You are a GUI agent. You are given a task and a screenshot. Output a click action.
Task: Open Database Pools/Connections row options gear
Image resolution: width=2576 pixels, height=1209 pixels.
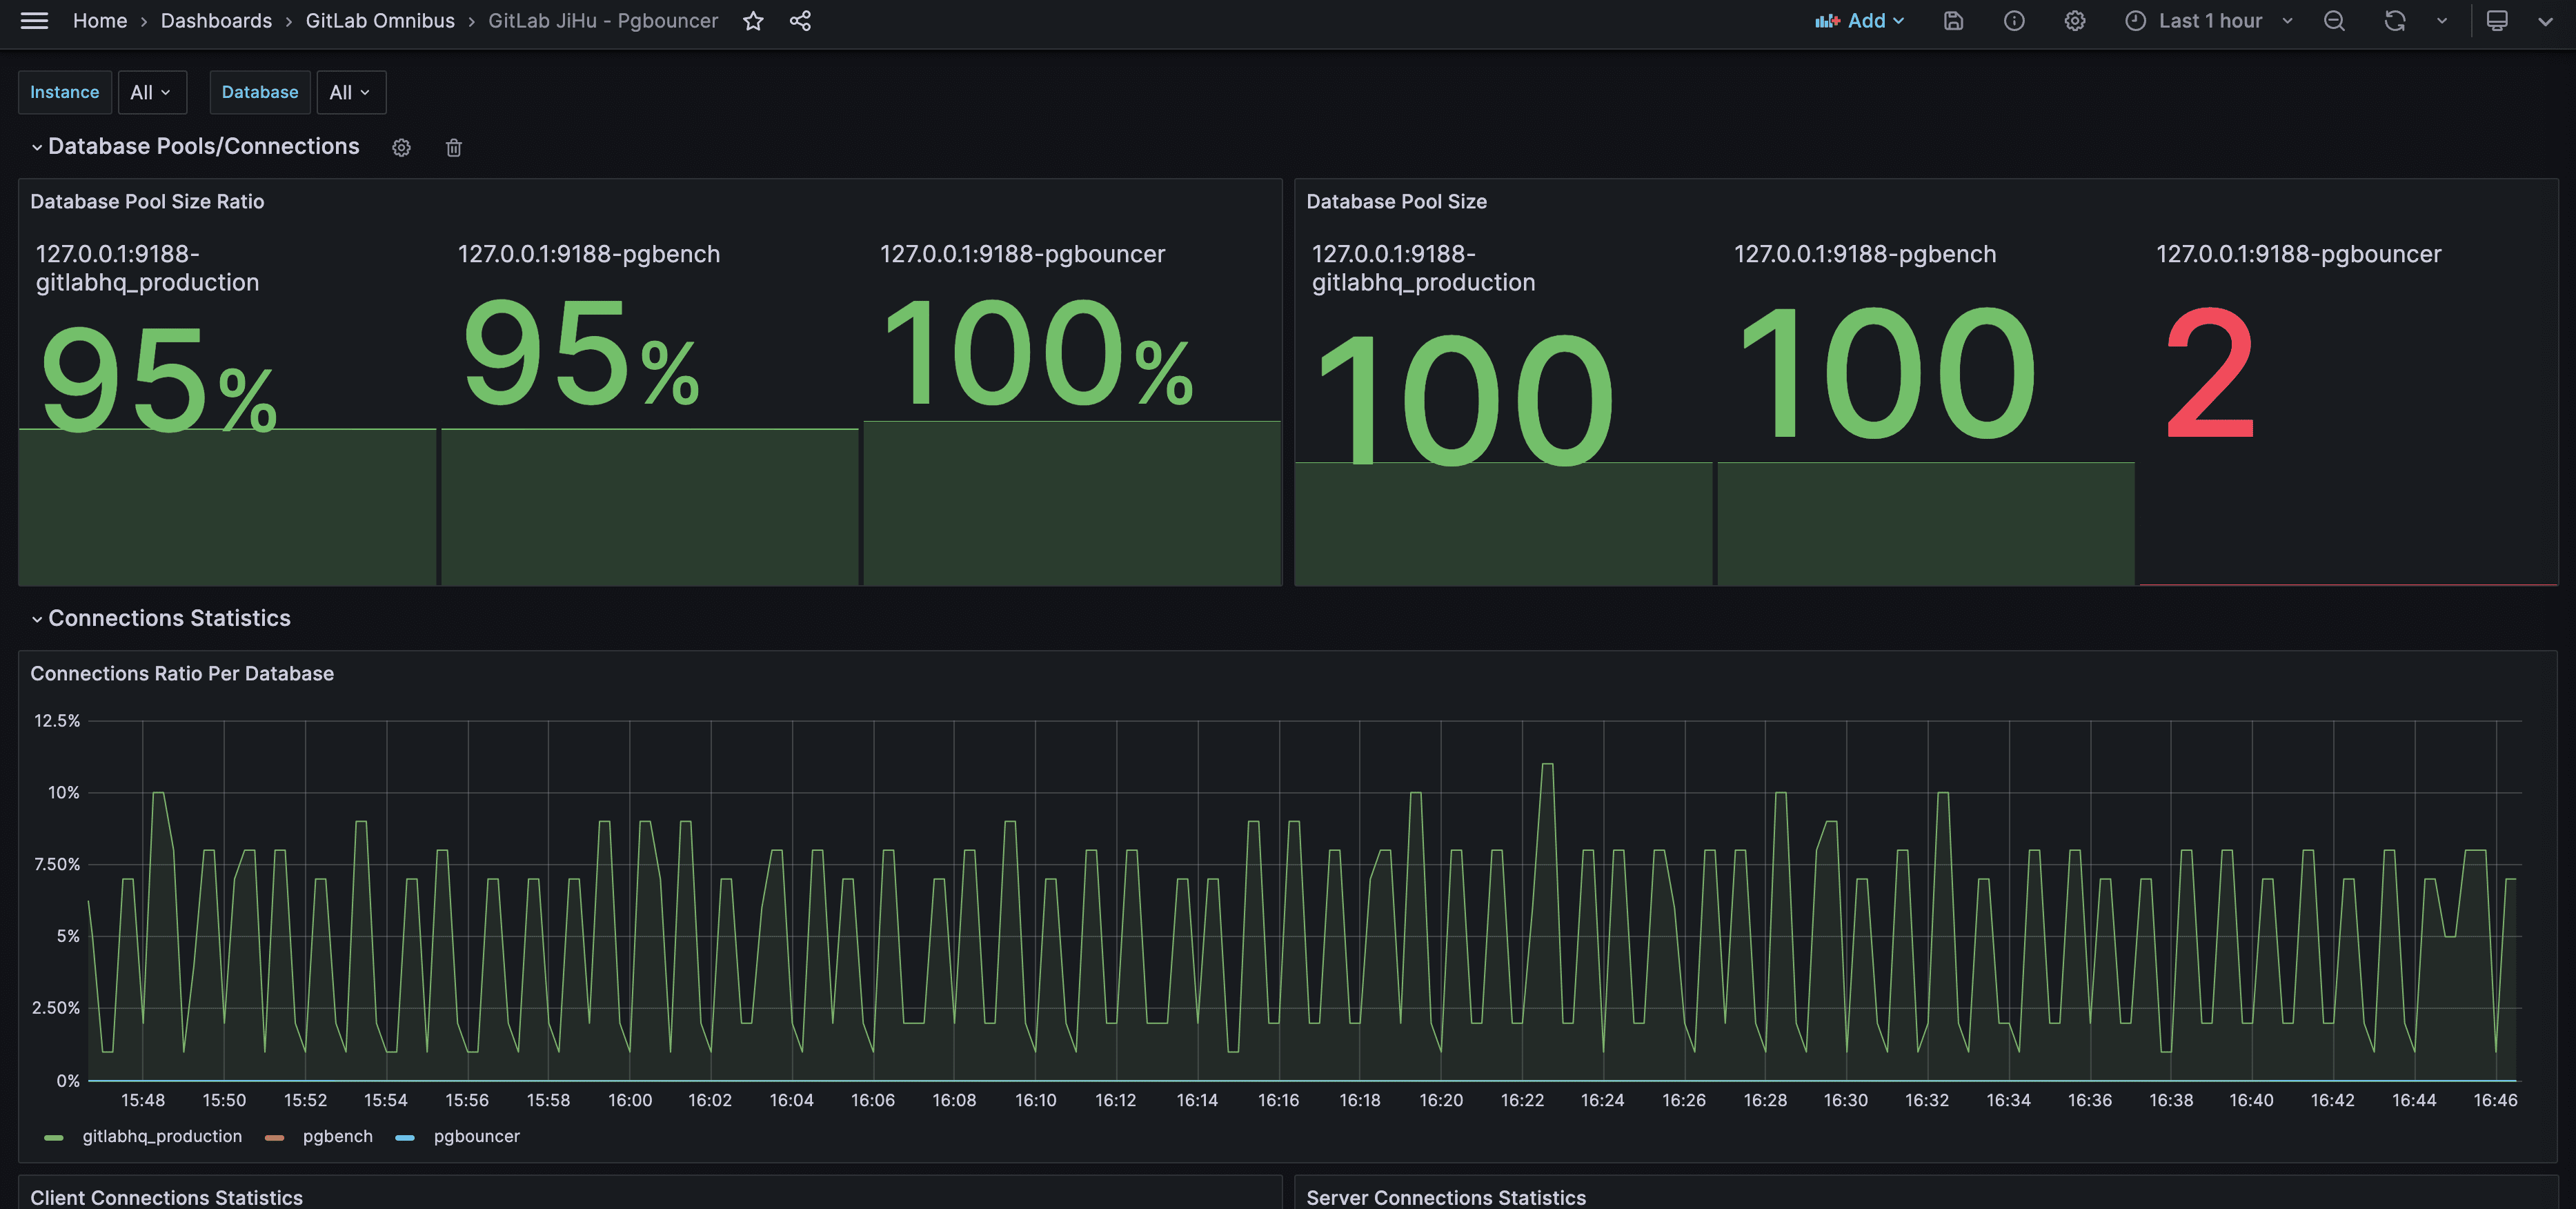pos(401,148)
